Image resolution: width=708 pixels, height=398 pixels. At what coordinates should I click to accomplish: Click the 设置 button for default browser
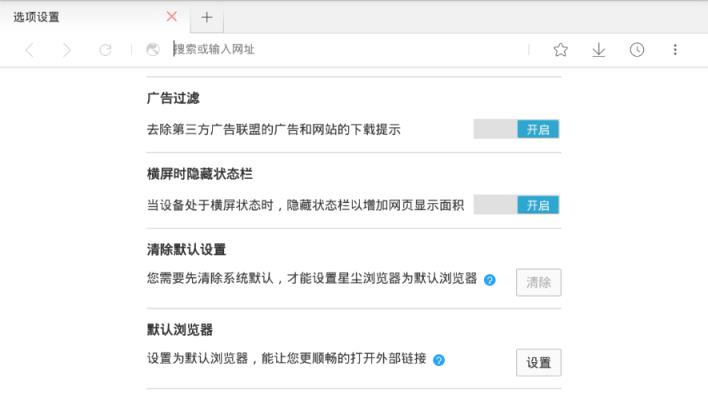(539, 362)
